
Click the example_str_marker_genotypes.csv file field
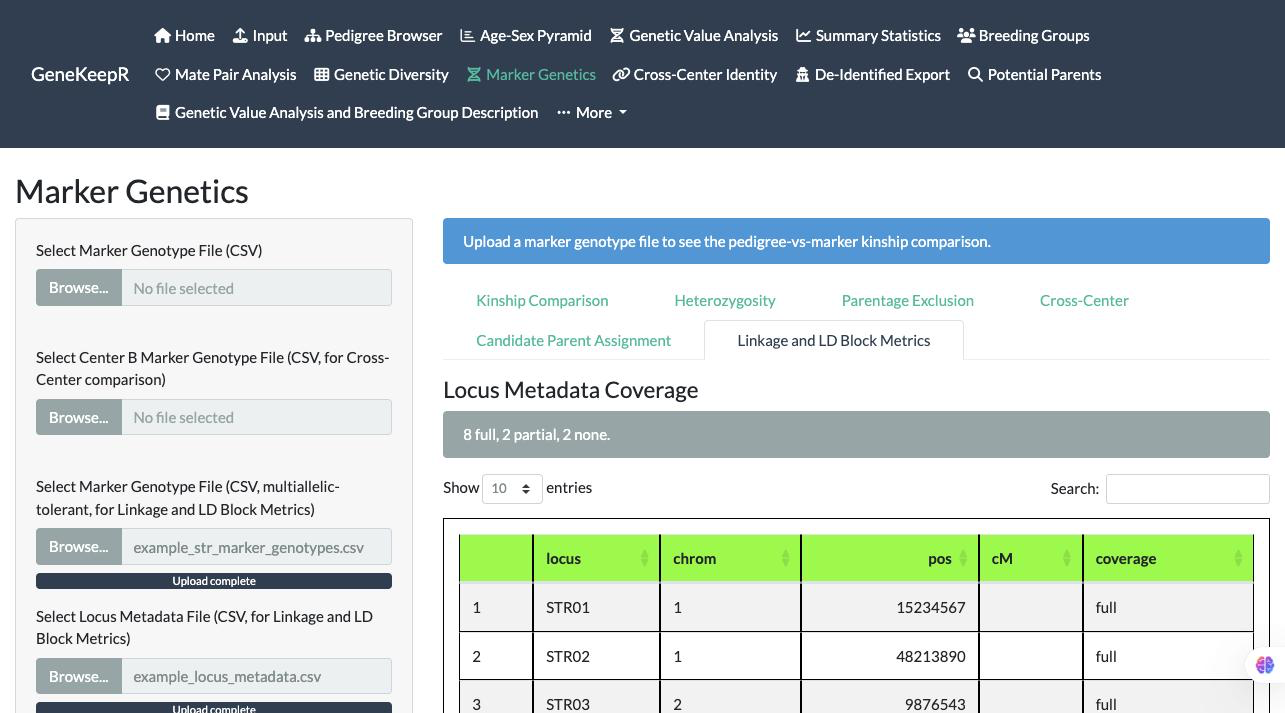(257, 547)
